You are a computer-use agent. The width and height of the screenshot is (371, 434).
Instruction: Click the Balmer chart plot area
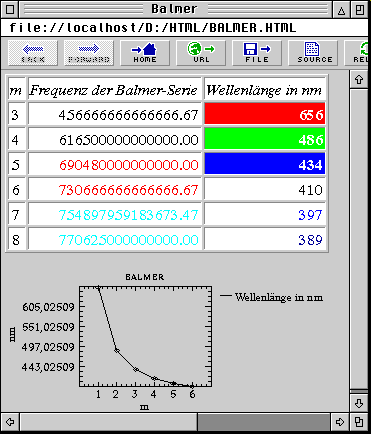coord(145,336)
